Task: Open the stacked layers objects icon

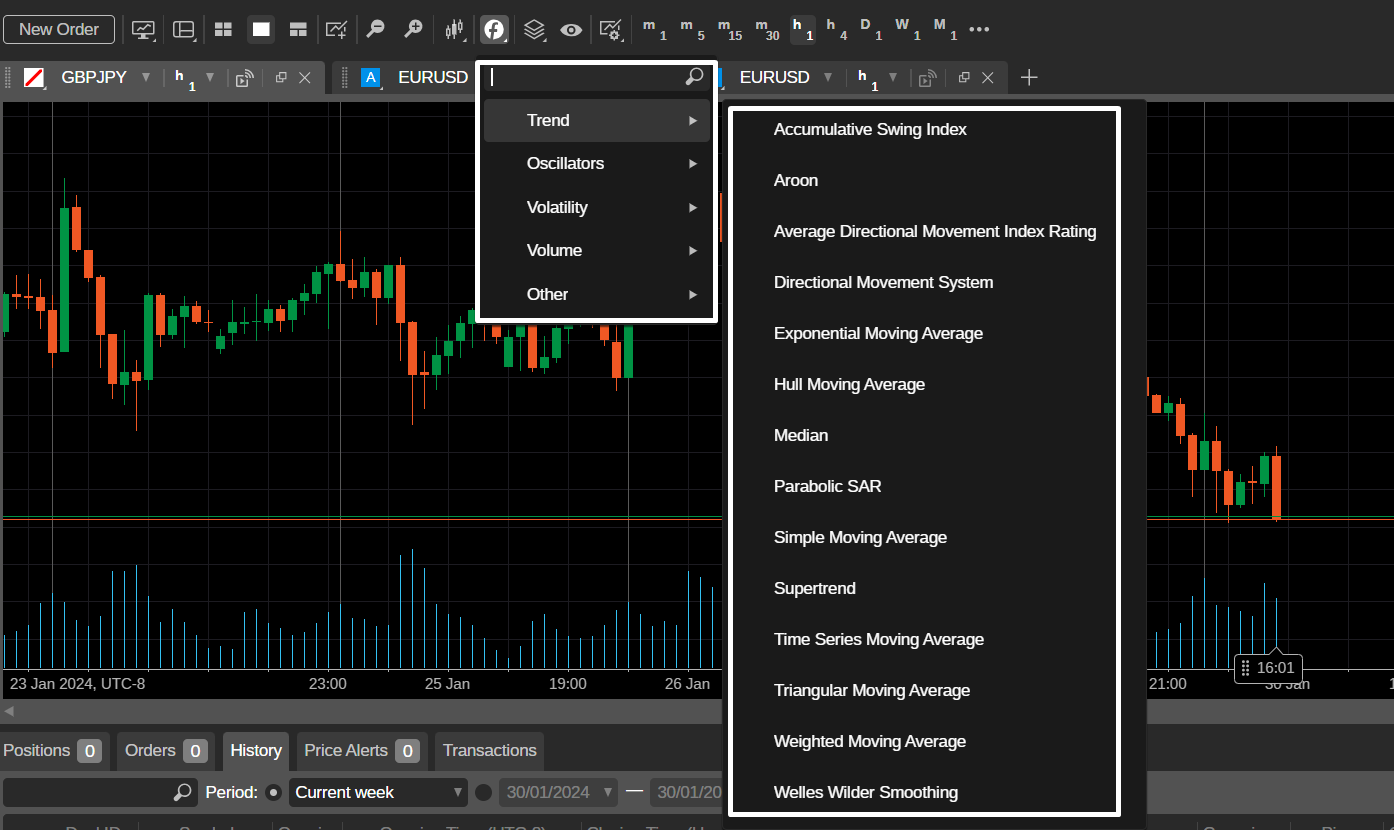Action: coord(534,30)
